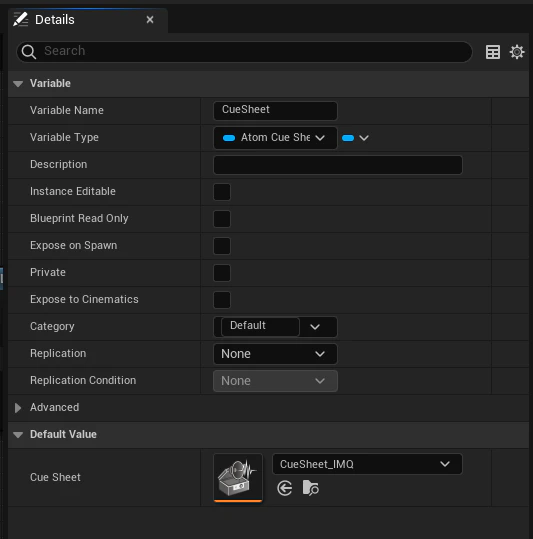533x539 pixels.
Task: Focus the Search field
Action: 244,52
